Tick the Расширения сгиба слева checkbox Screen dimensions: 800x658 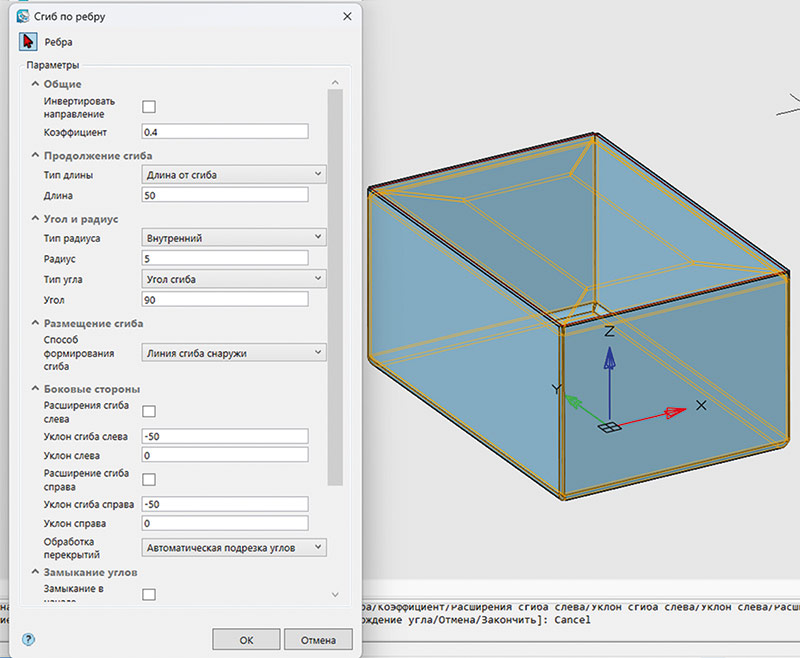[x=149, y=411]
